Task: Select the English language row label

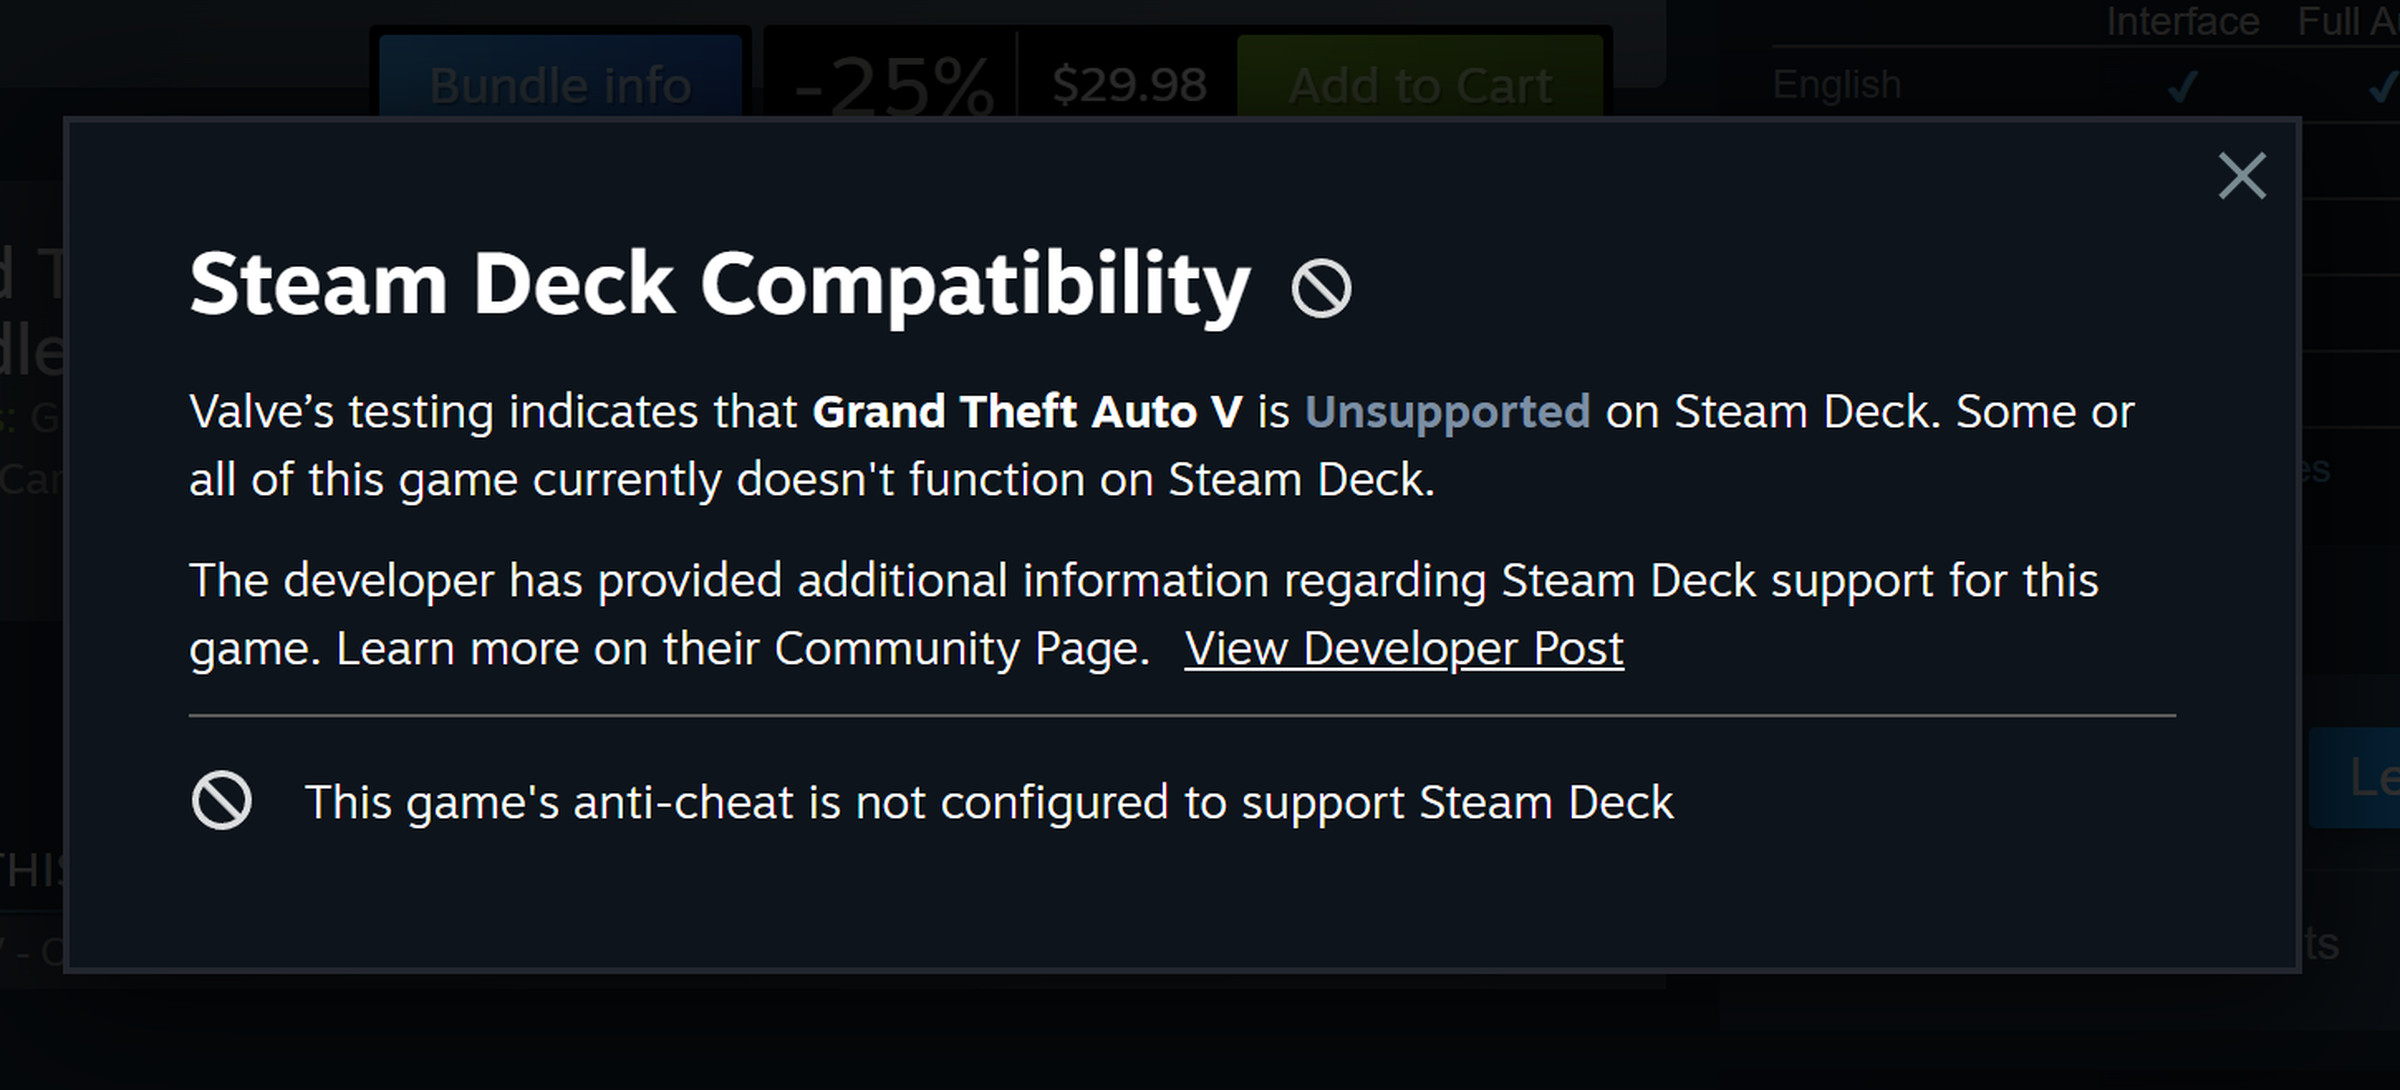Action: [1836, 85]
